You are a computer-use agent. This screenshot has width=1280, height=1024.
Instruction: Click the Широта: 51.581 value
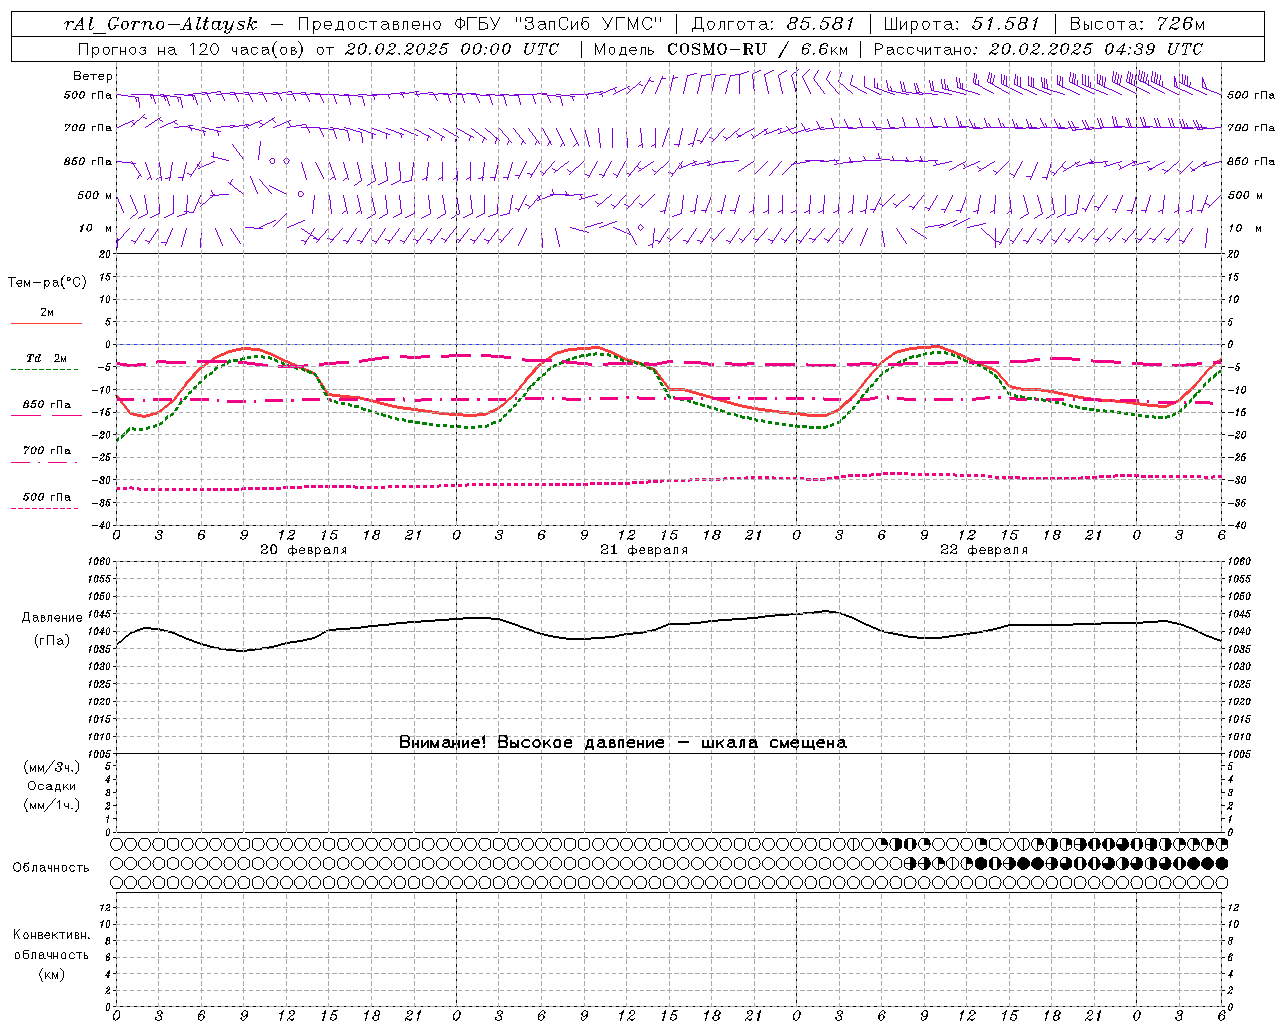[962, 24]
